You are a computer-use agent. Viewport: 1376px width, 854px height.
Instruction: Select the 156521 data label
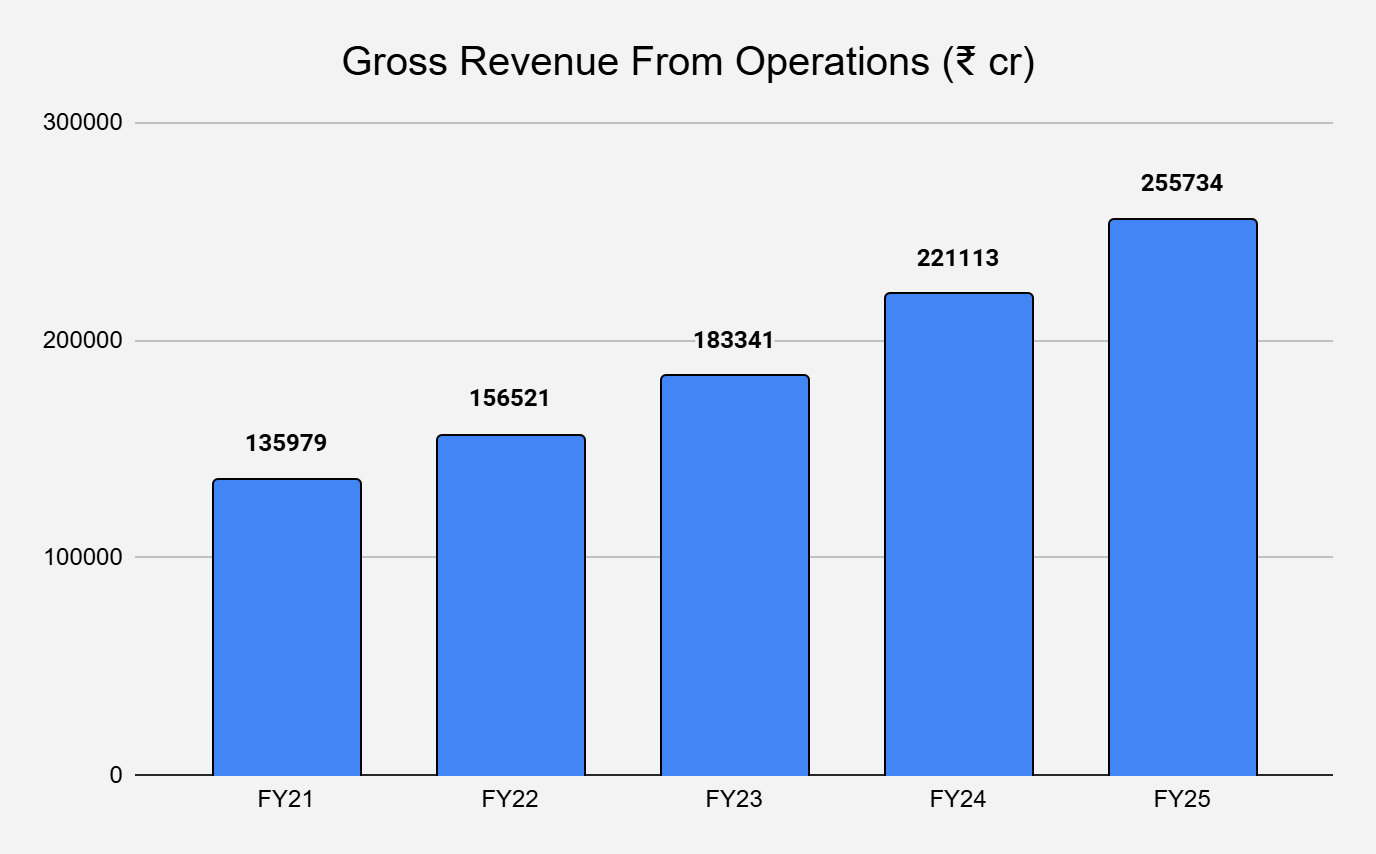(x=510, y=399)
